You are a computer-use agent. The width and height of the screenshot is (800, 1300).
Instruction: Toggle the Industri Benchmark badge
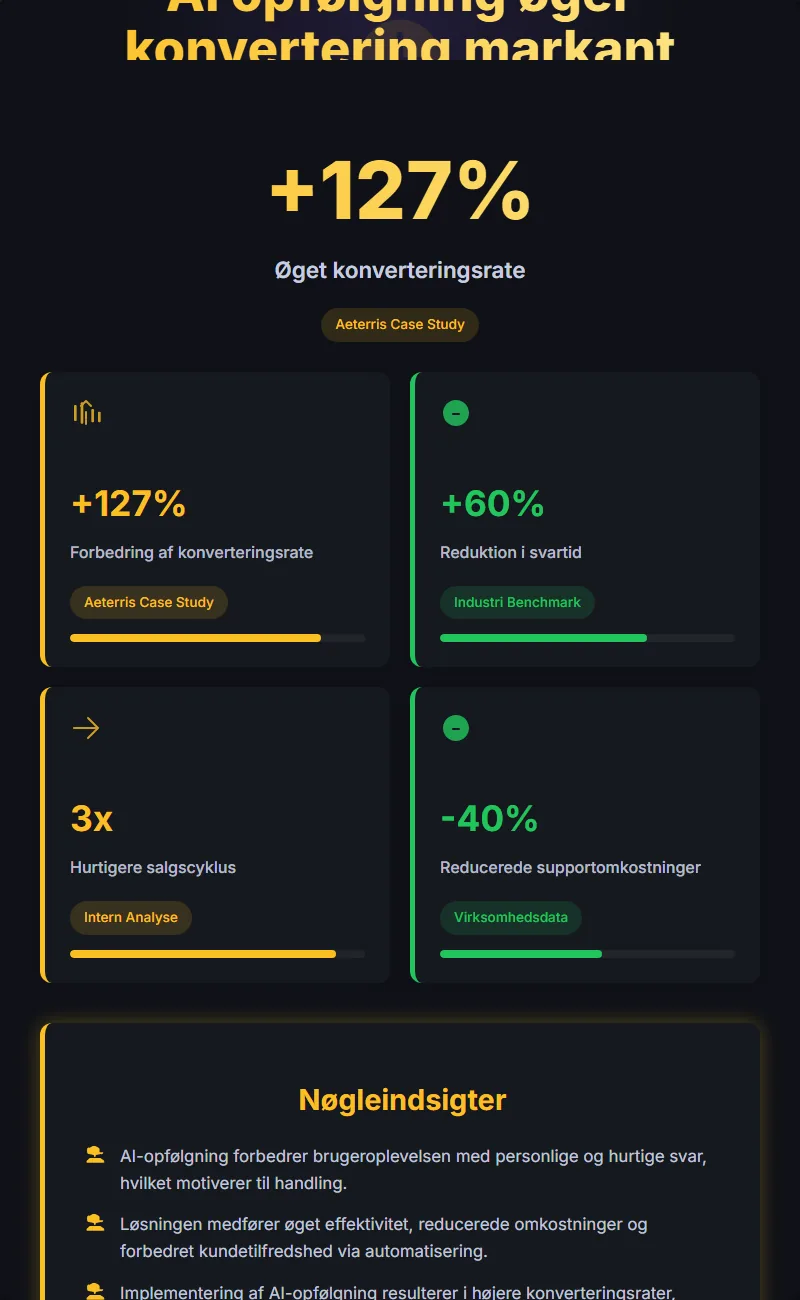[517, 602]
